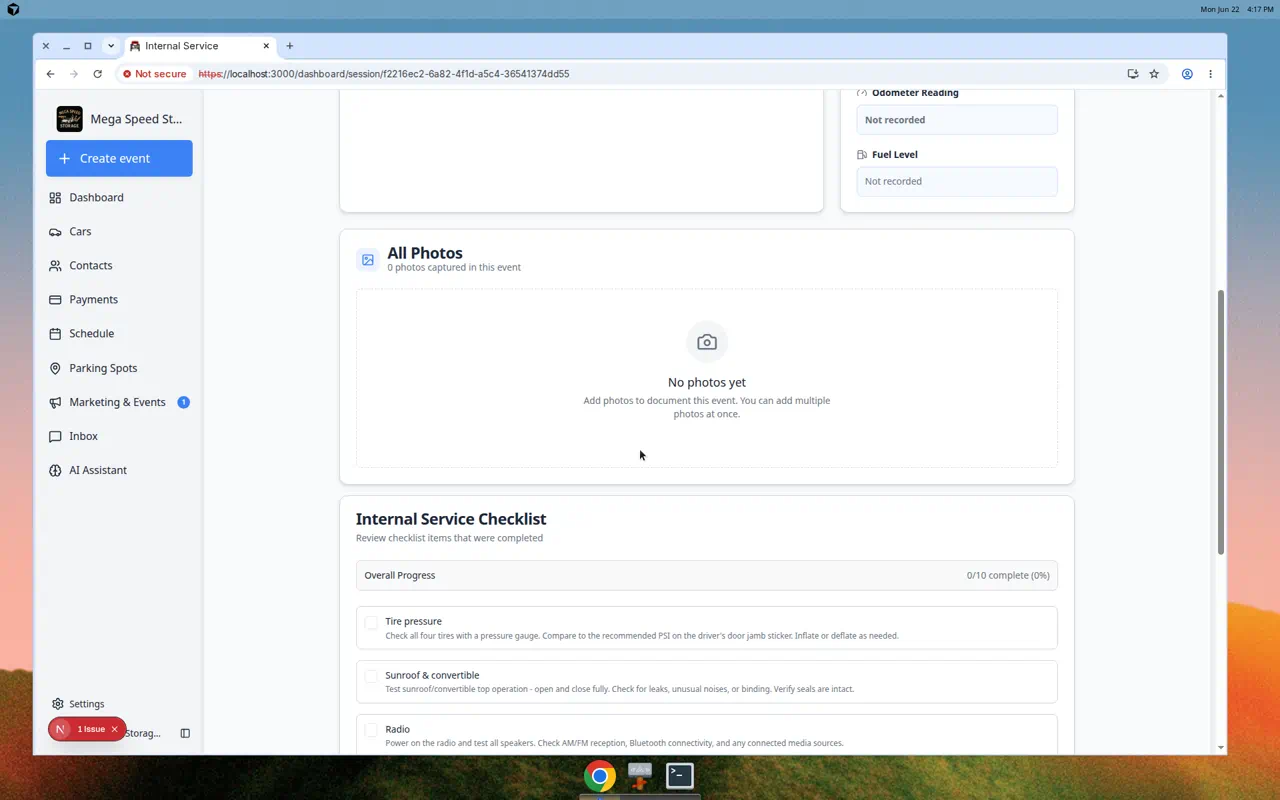Click the Not secure warning chip
This screenshot has width=1280, height=800.
(x=154, y=74)
